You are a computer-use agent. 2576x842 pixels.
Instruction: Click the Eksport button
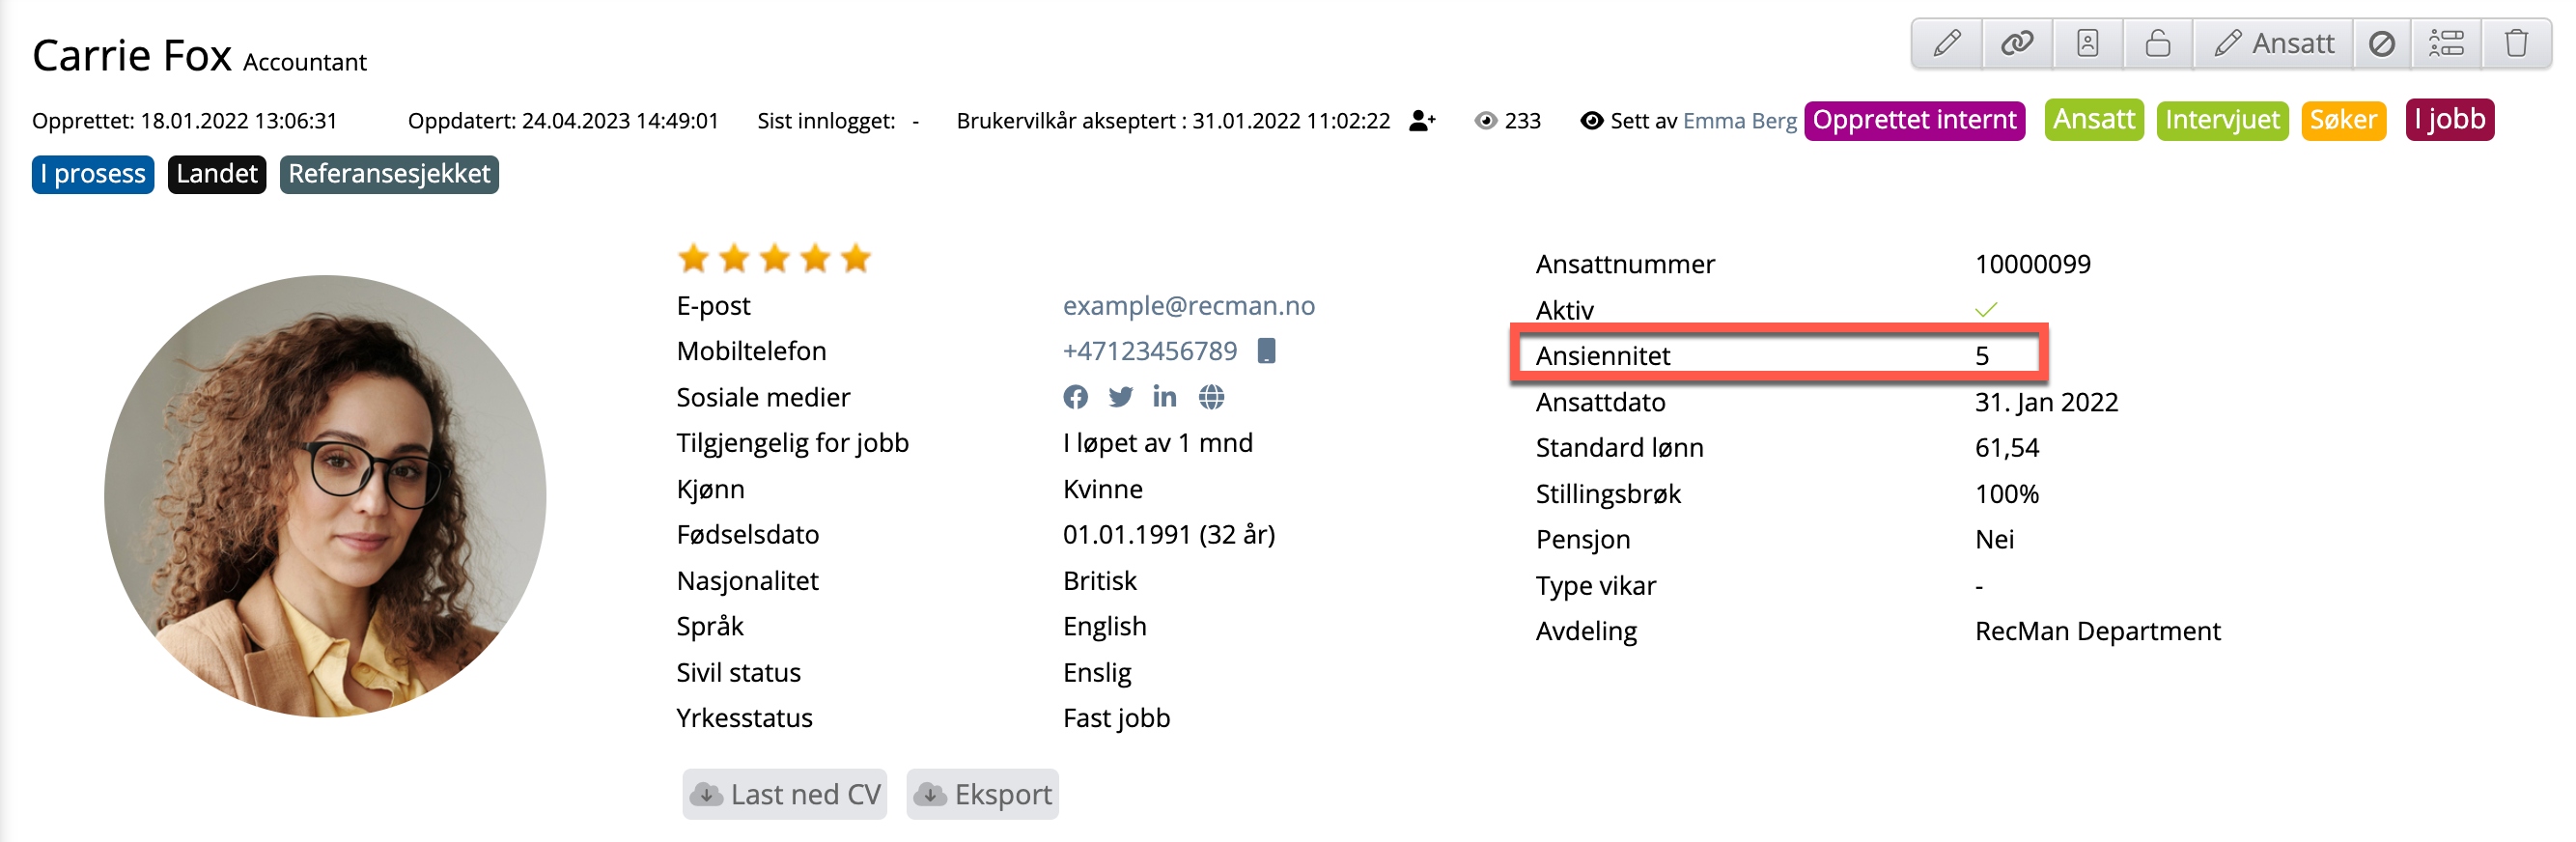point(983,794)
